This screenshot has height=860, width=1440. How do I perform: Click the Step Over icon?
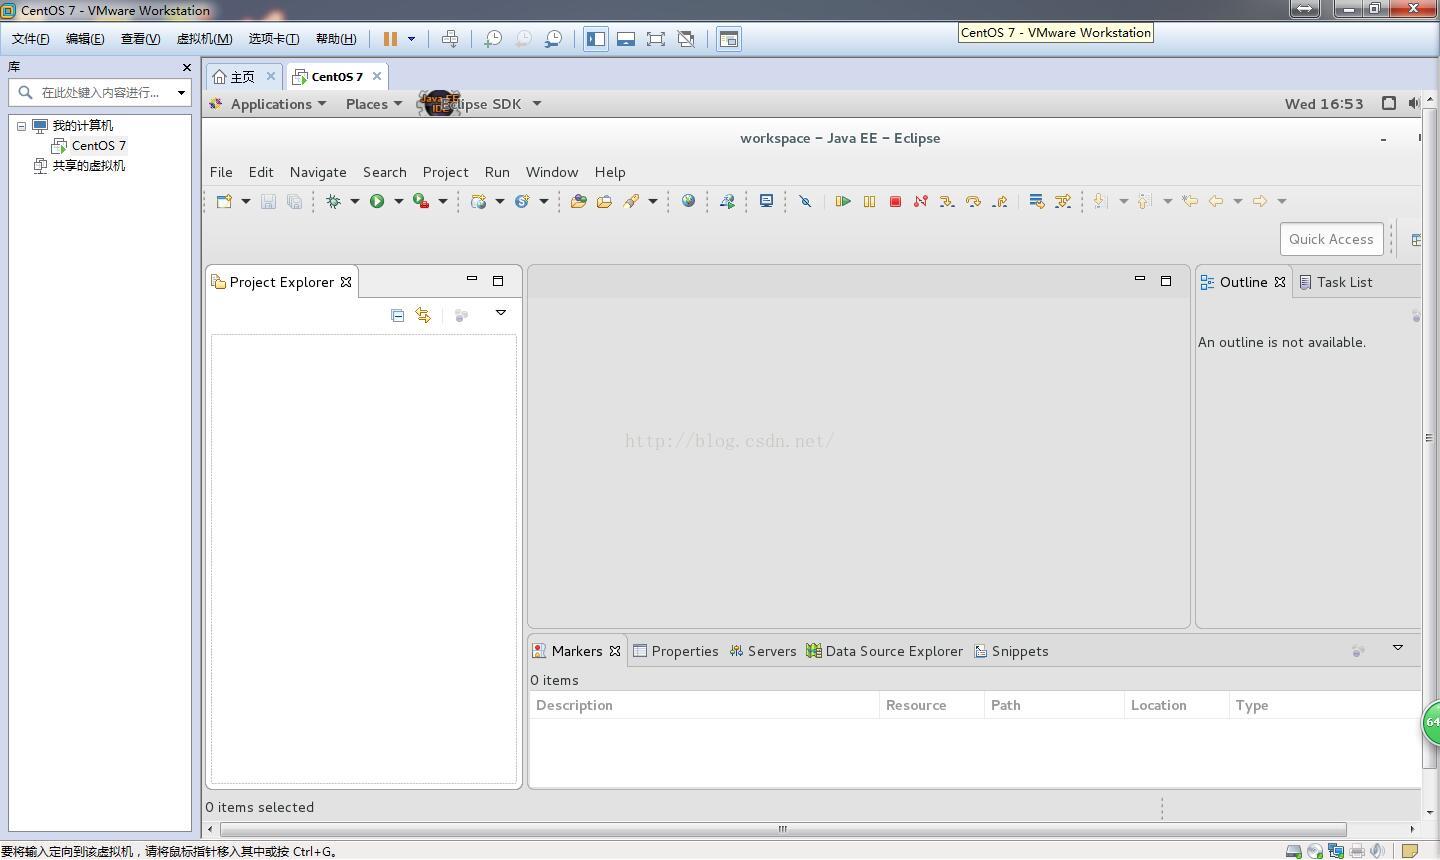(x=973, y=201)
